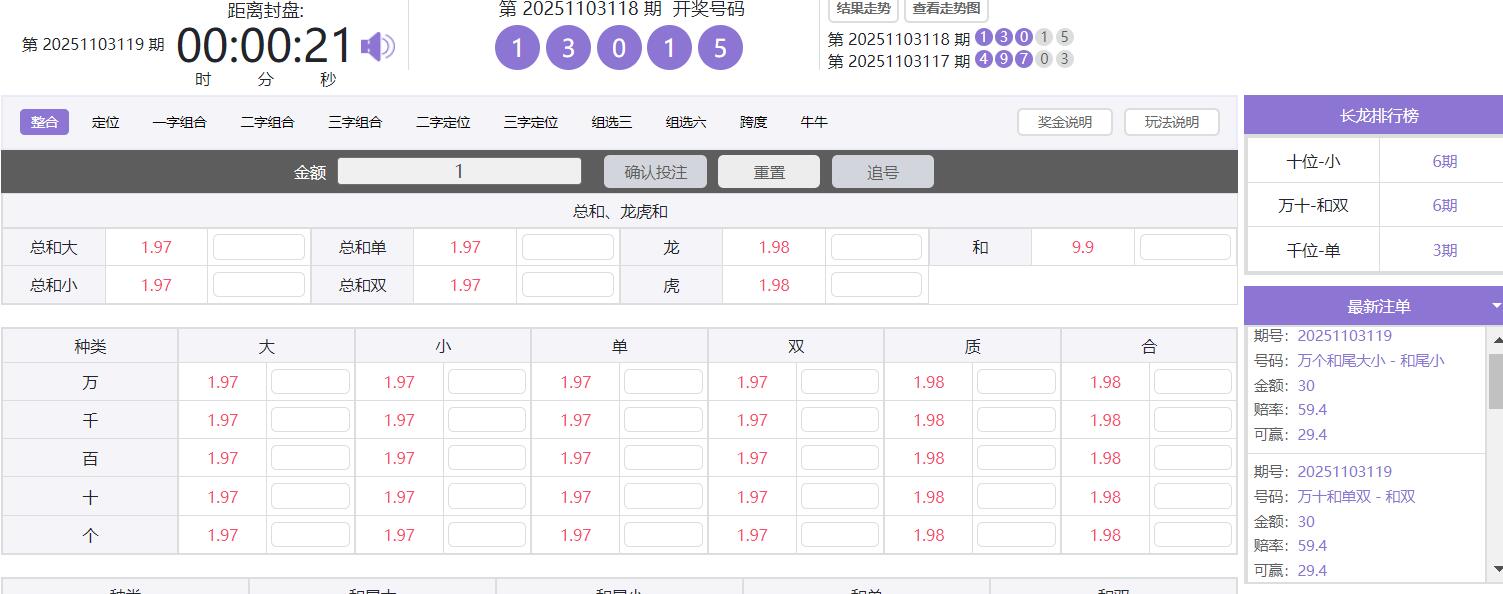Click the 追号 button
This screenshot has width=1503, height=594.
[882, 171]
